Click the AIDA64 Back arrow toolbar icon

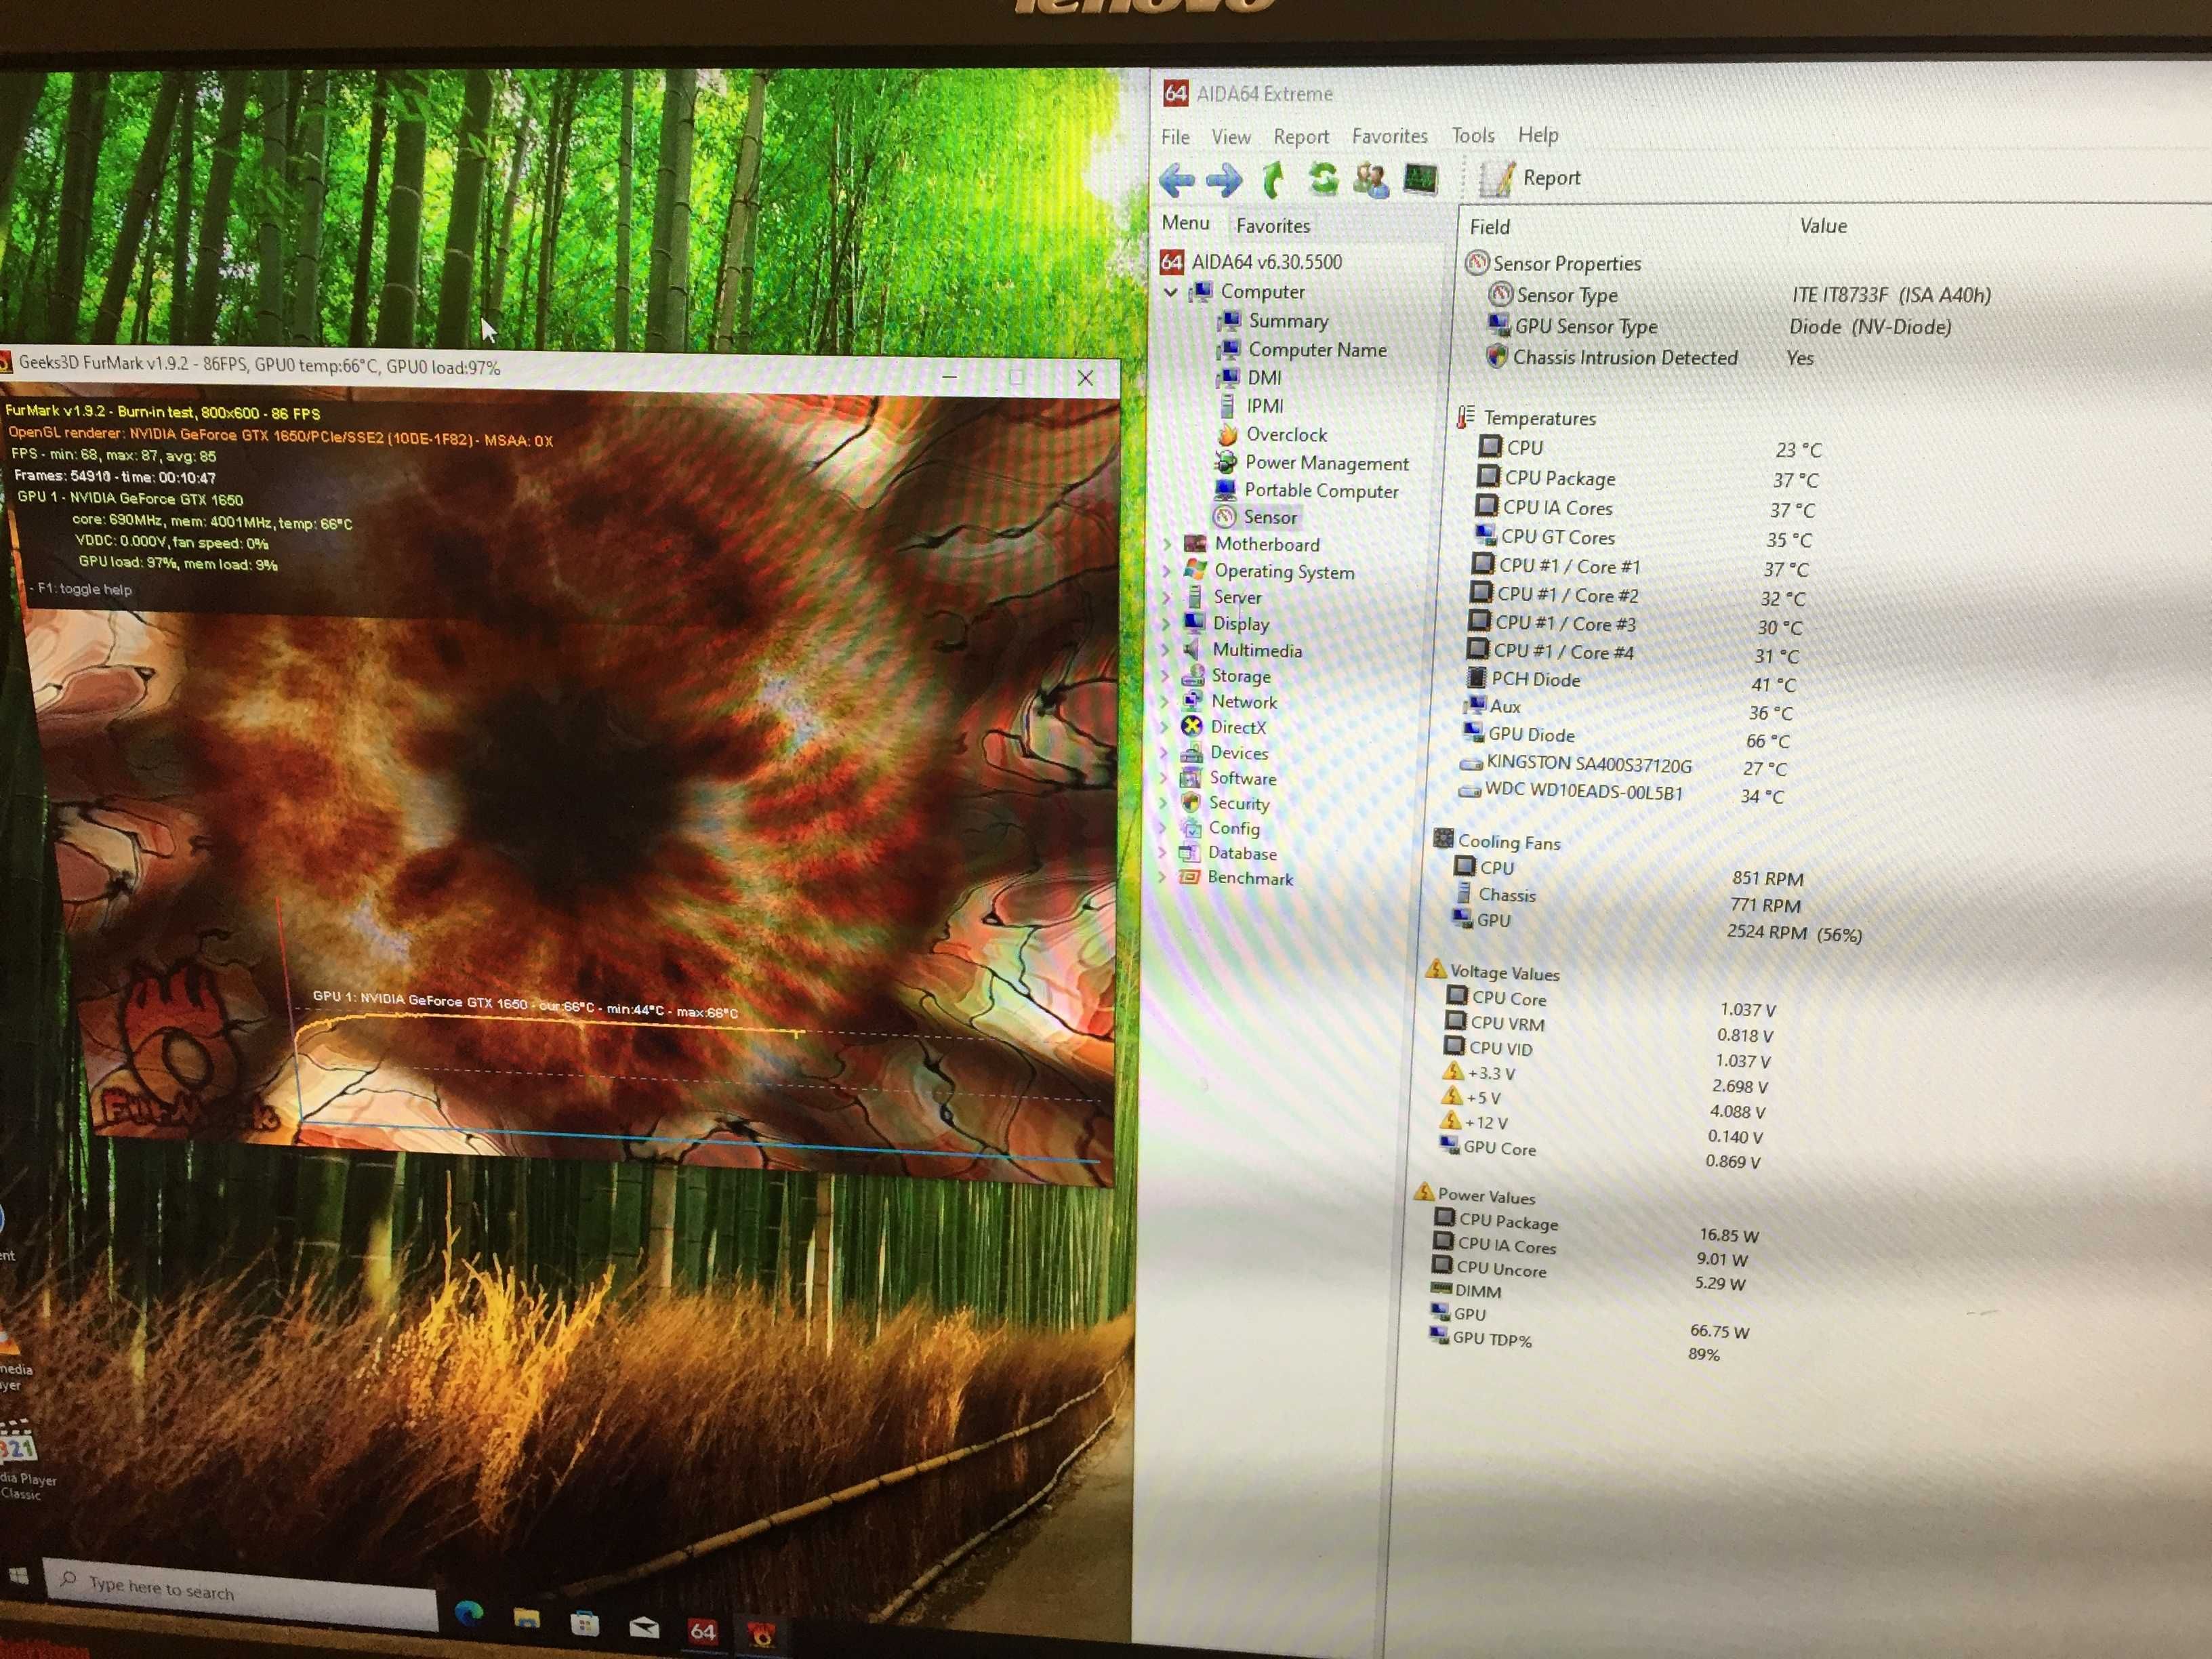coord(1177,180)
